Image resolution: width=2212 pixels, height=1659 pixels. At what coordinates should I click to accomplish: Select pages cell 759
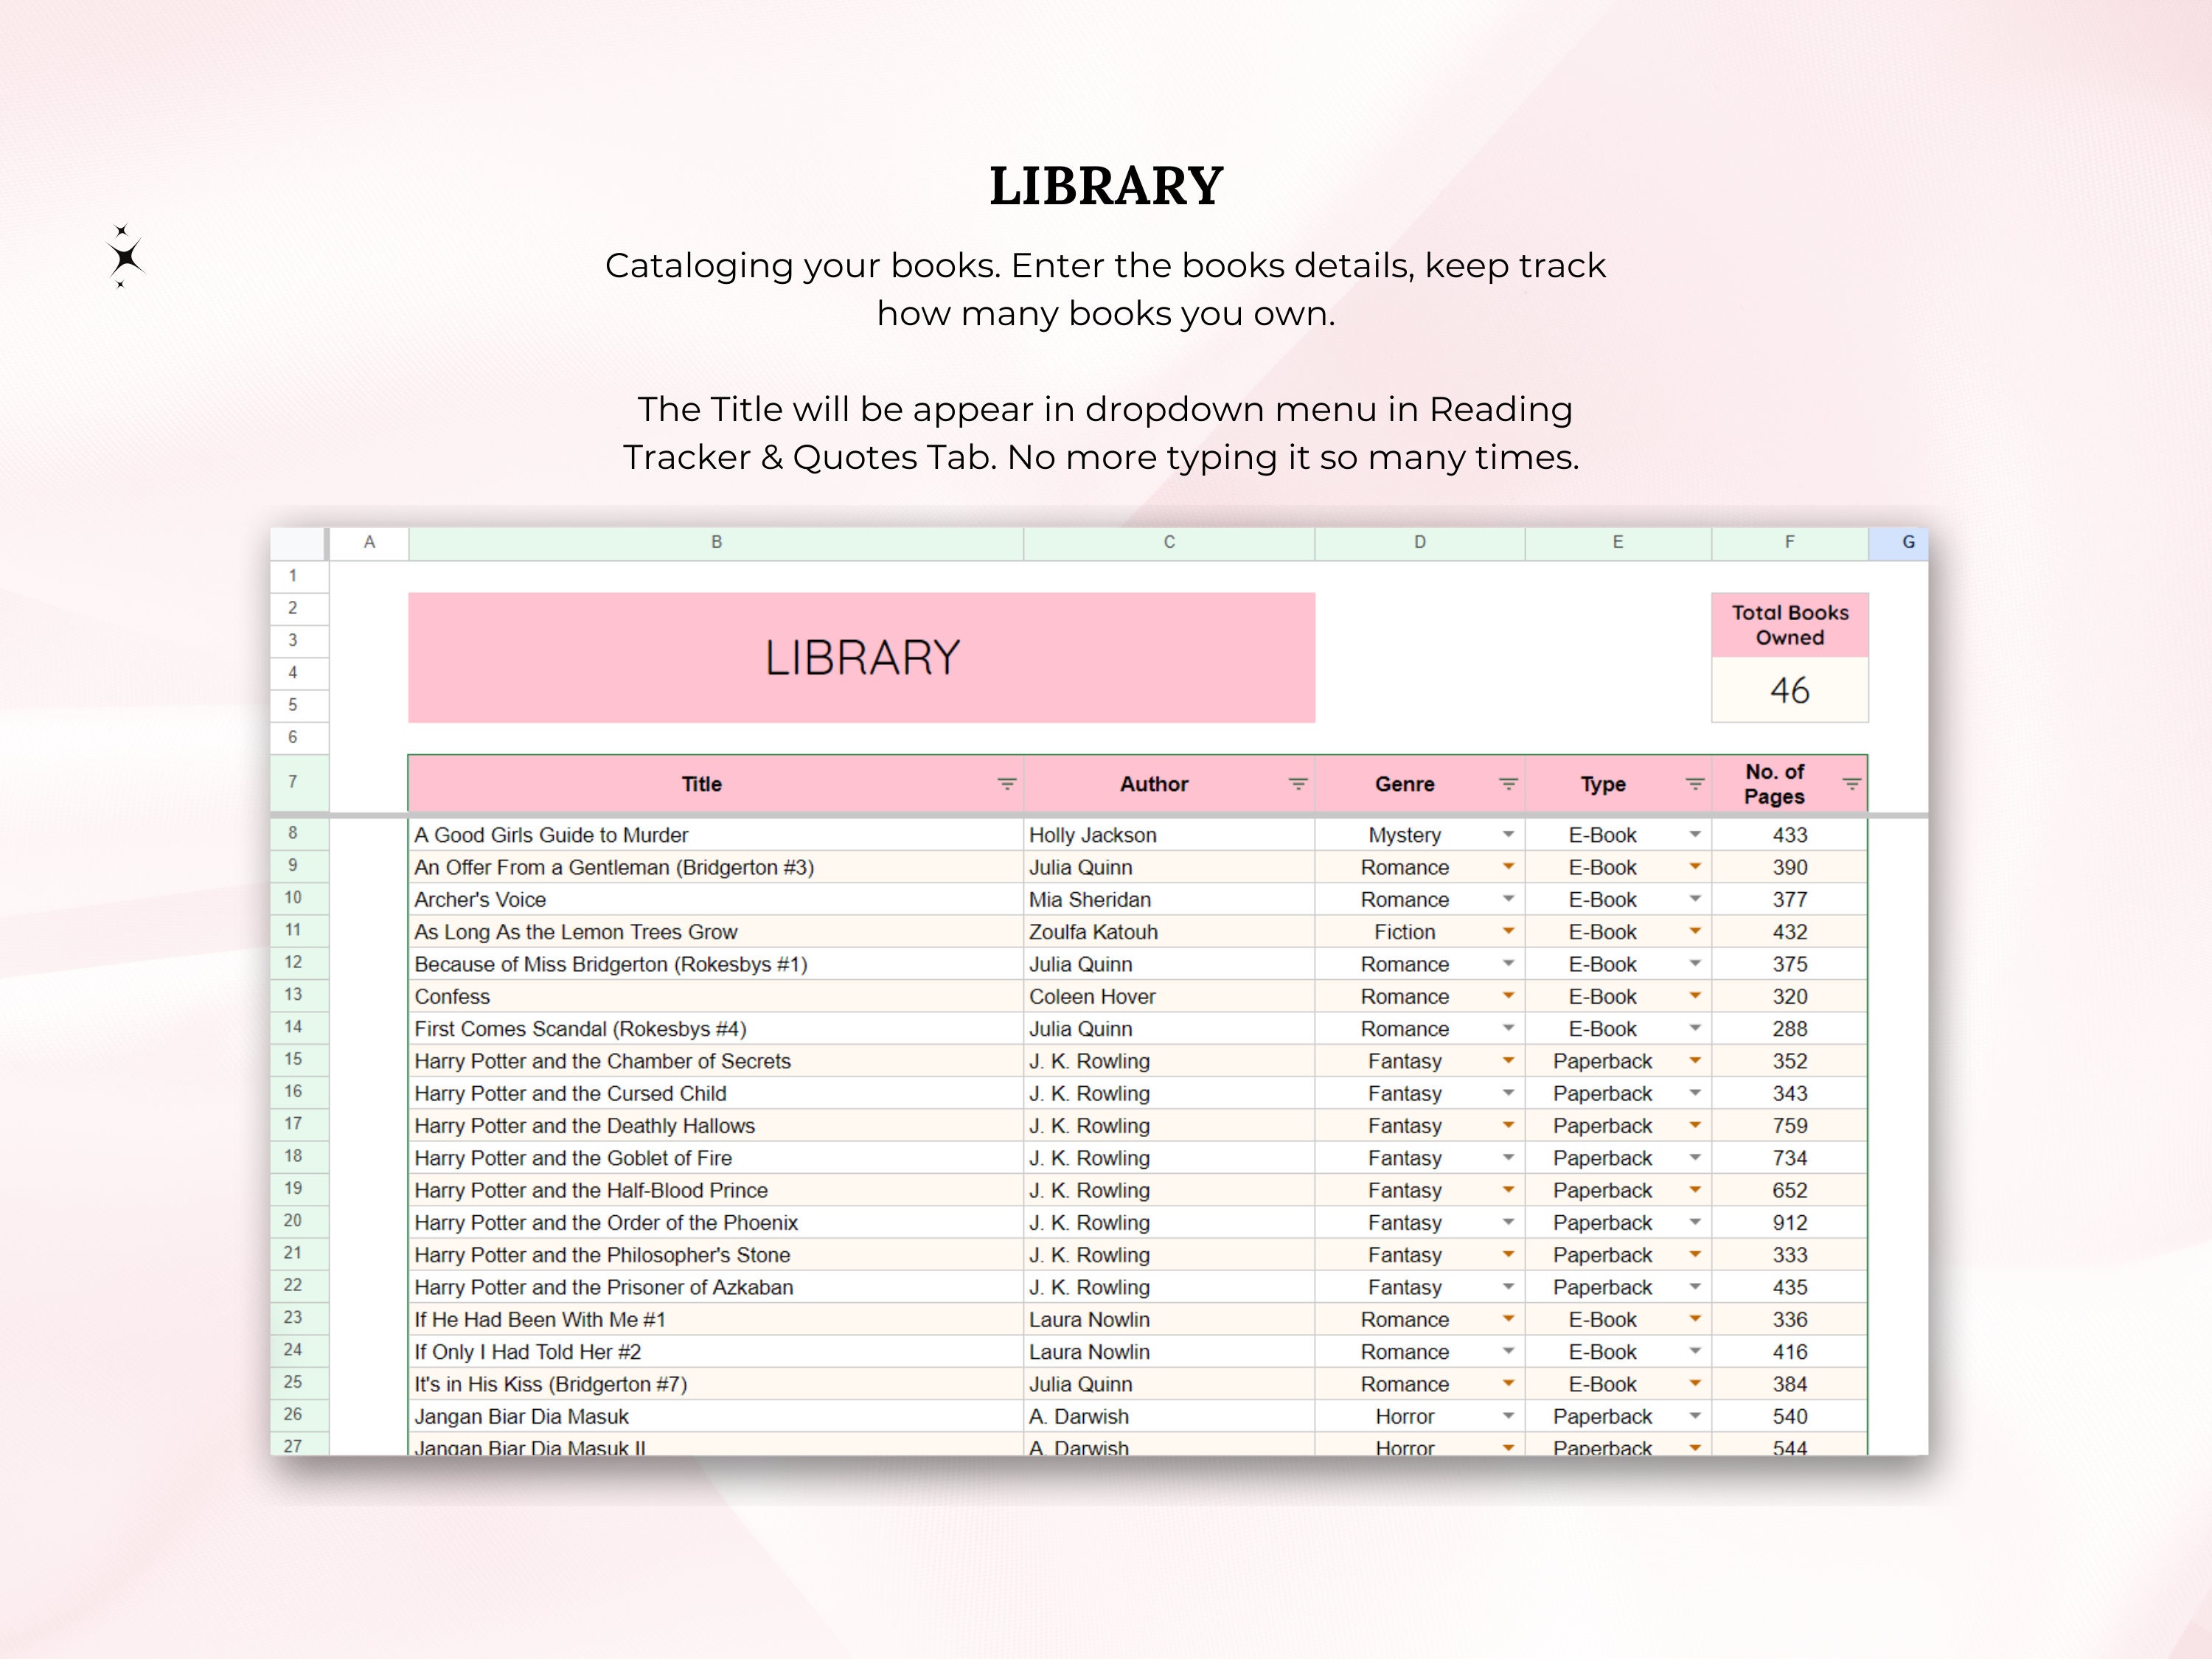1790,1125
